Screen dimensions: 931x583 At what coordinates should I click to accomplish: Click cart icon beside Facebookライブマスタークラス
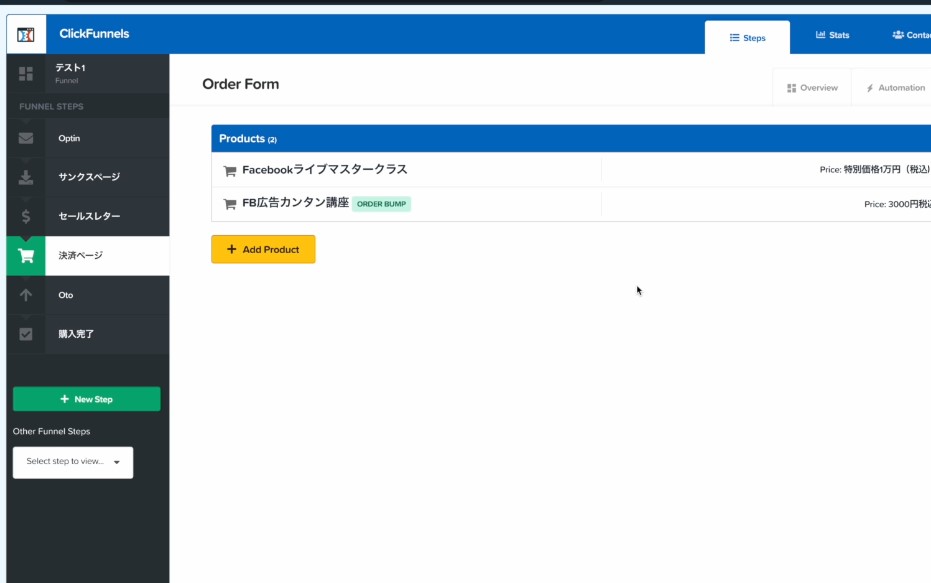[x=229, y=171]
